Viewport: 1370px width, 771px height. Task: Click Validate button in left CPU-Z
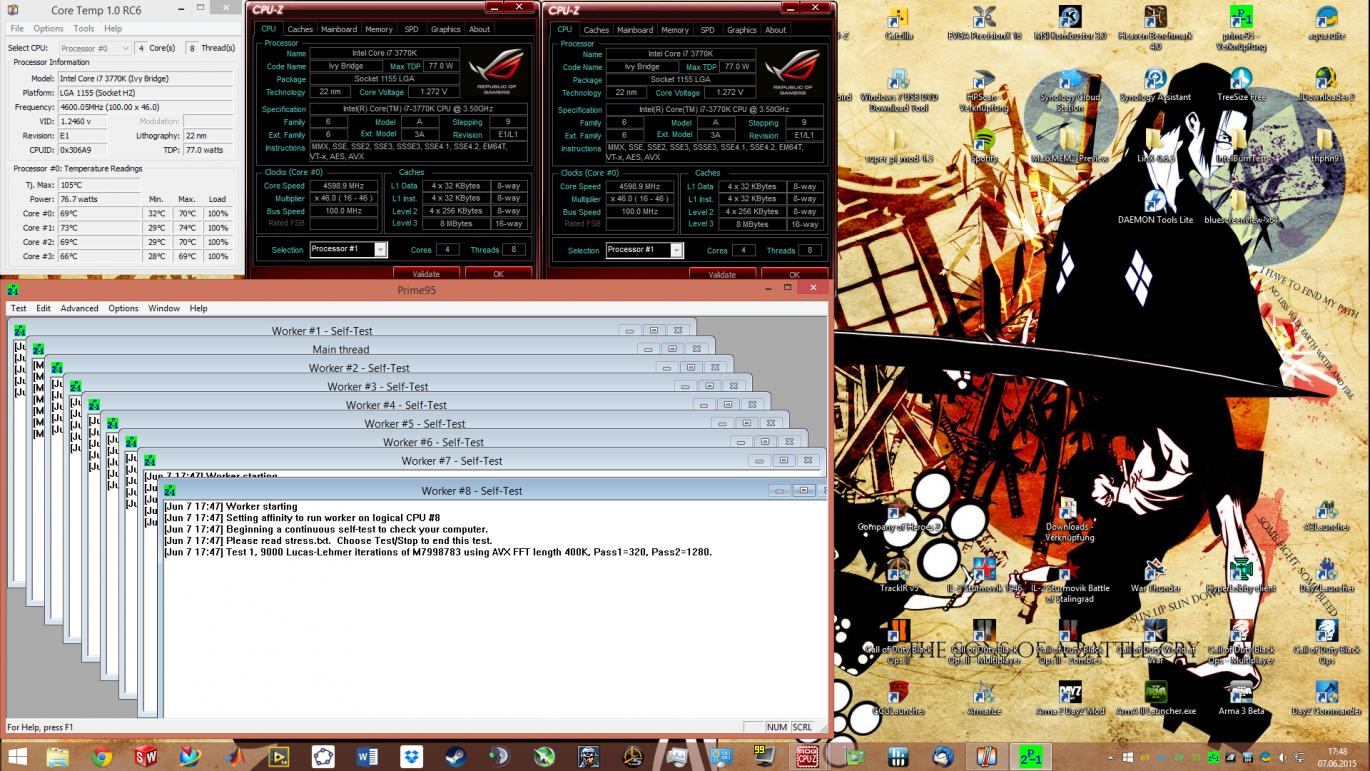point(426,274)
